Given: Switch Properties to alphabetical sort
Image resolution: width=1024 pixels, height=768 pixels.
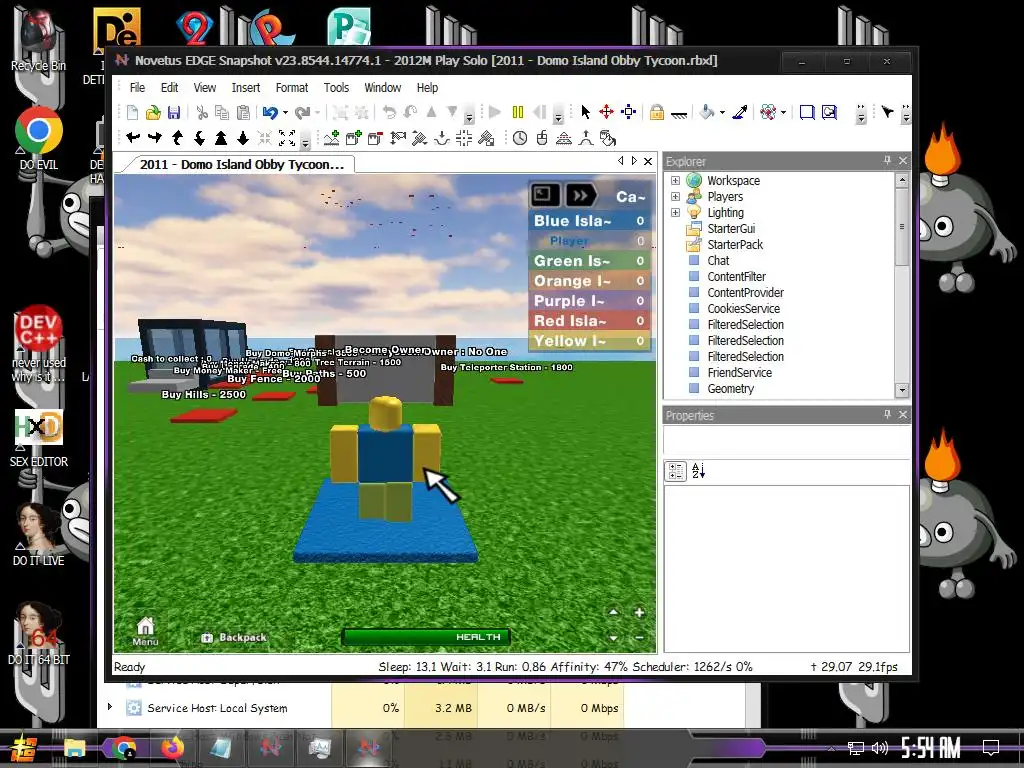Looking at the screenshot, I should click(698, 471).
